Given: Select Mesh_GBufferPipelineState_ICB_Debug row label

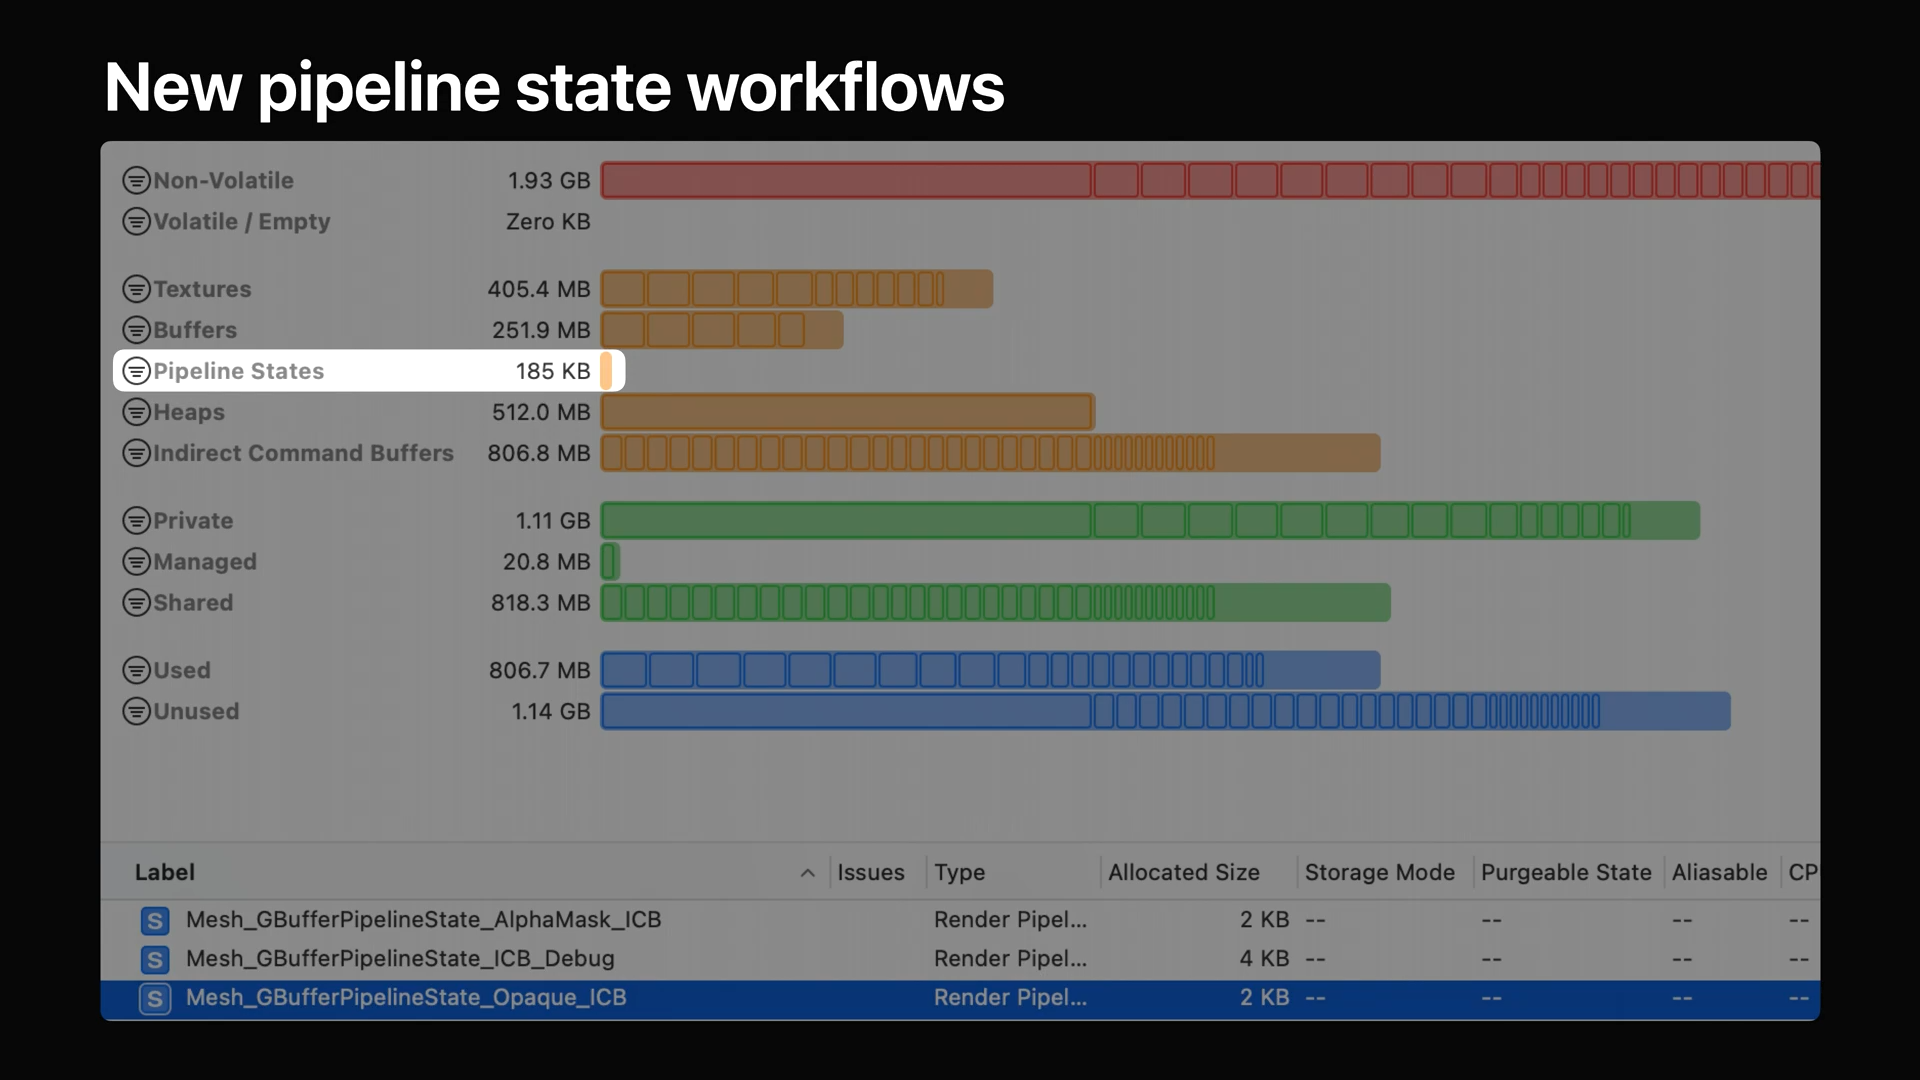Looking at the screenshot, I should click(400, 959).
